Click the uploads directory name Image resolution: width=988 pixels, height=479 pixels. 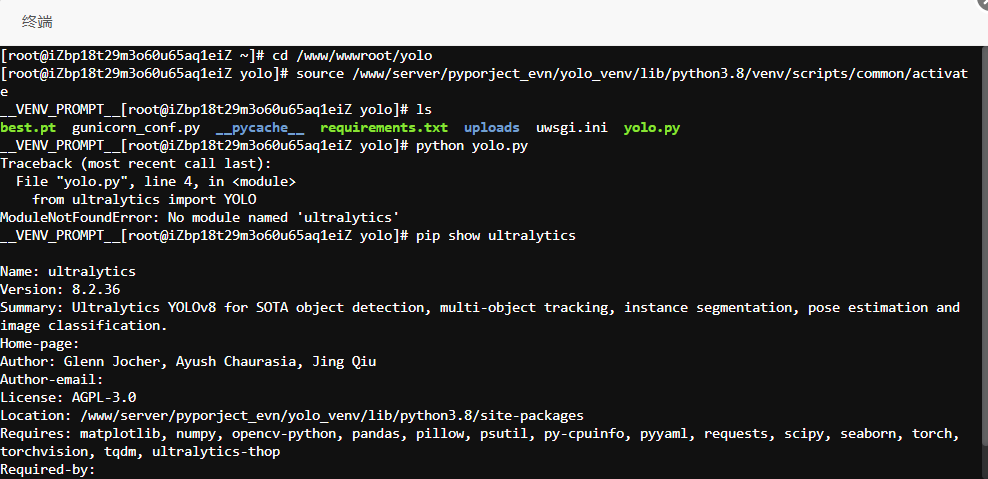[491, 128]
